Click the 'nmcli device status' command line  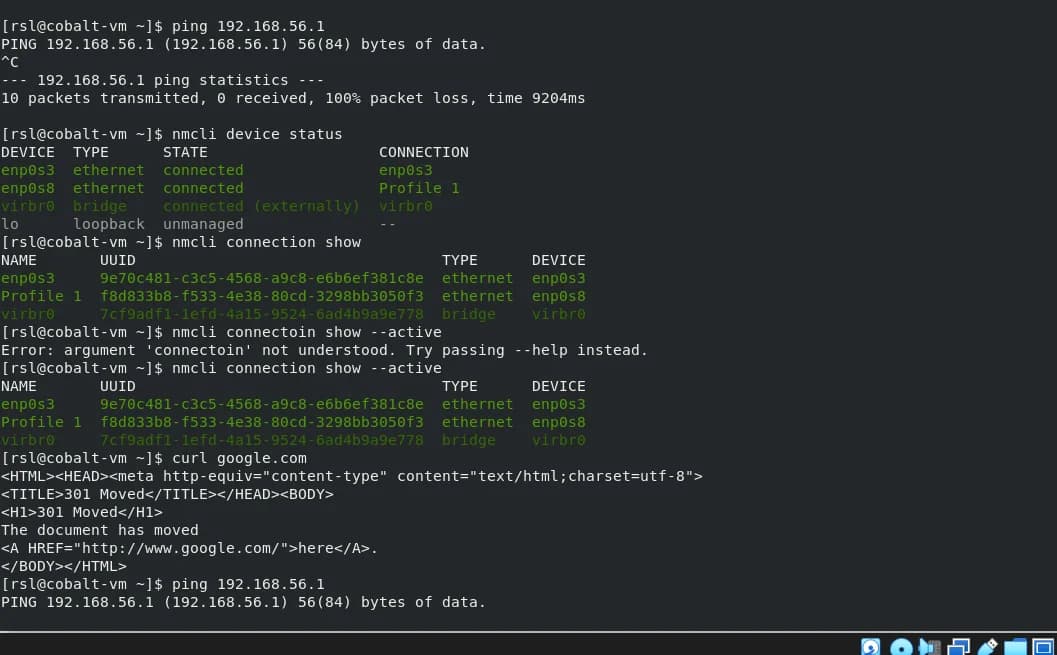coord(172,134)
